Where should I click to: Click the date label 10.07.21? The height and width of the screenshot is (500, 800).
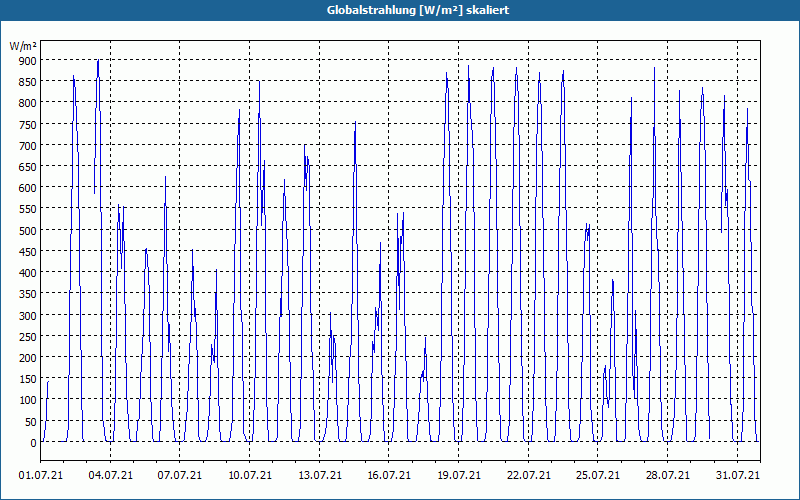coord(249,475)
